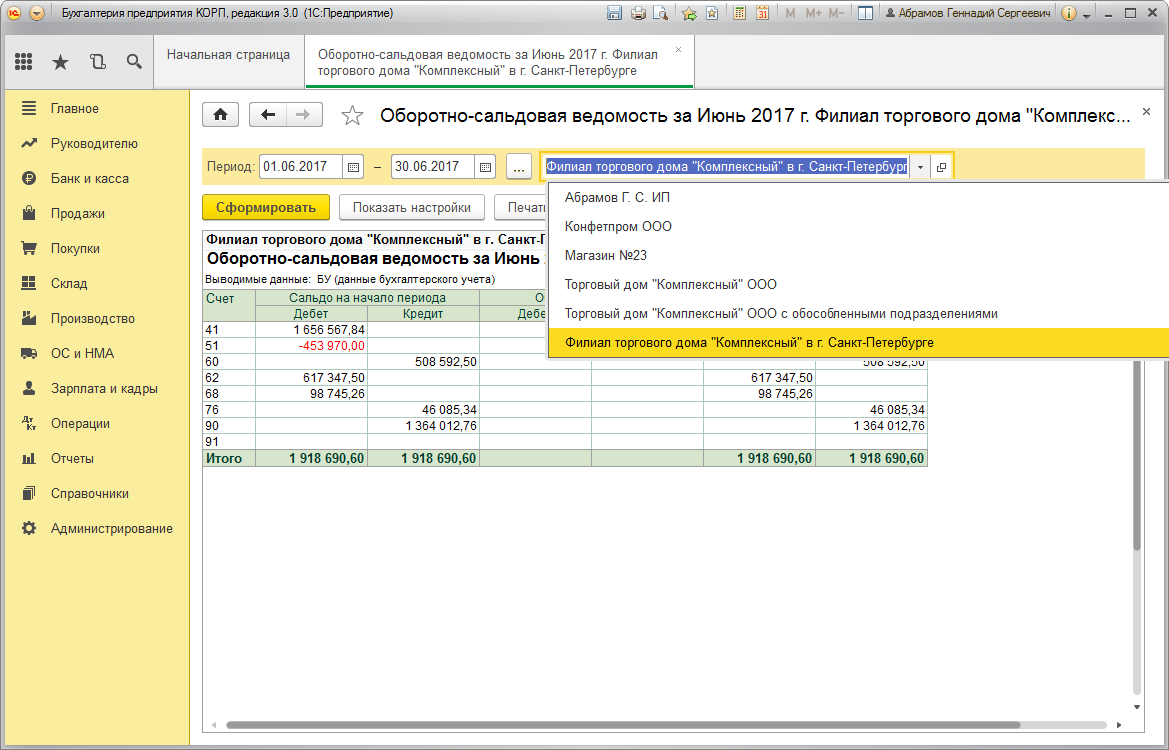Open the history icon in the tools panel

click(x=98, y=62)
